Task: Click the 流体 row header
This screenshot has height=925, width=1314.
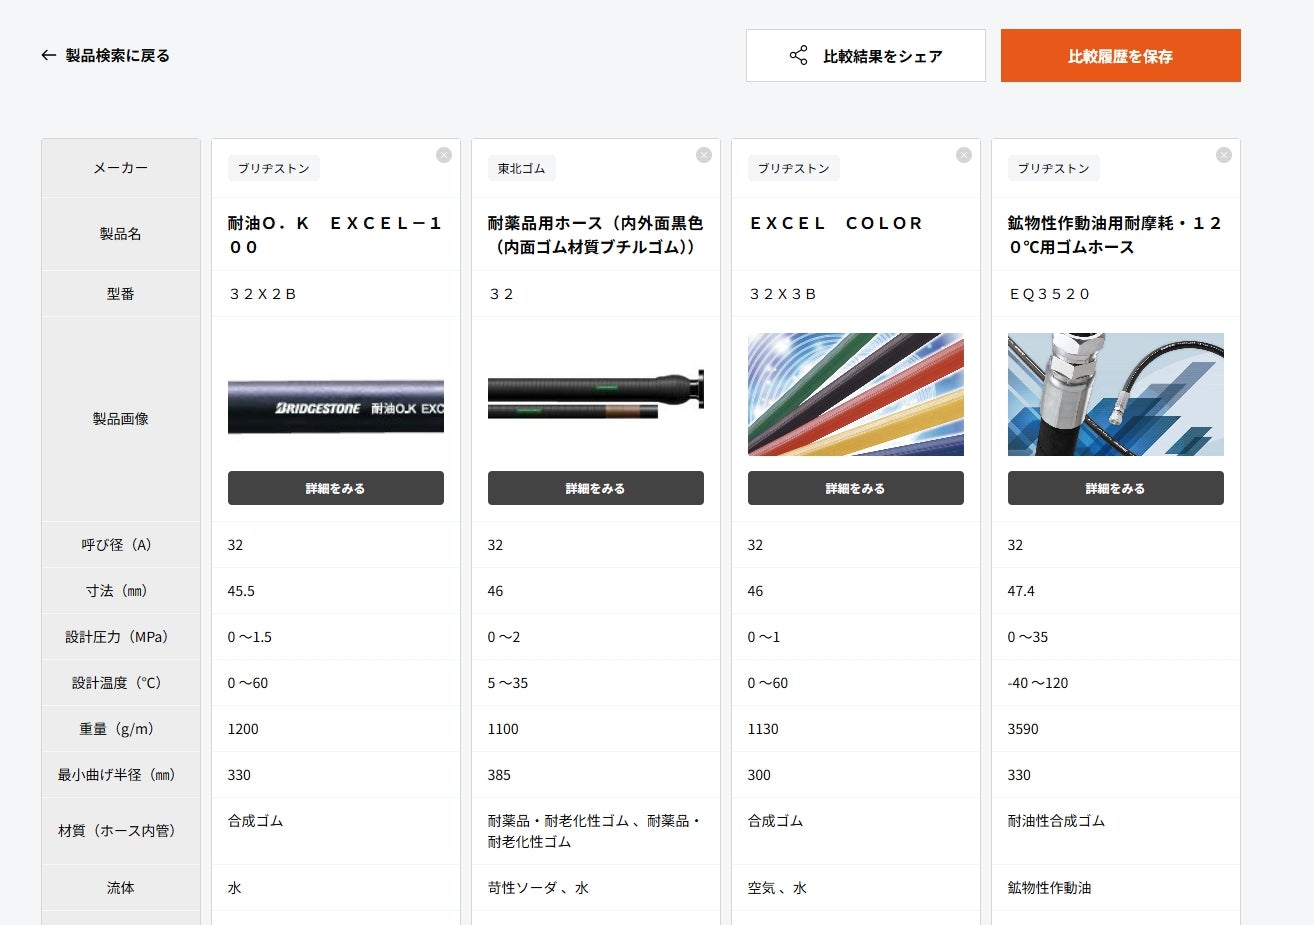Action: click(121, 888)
